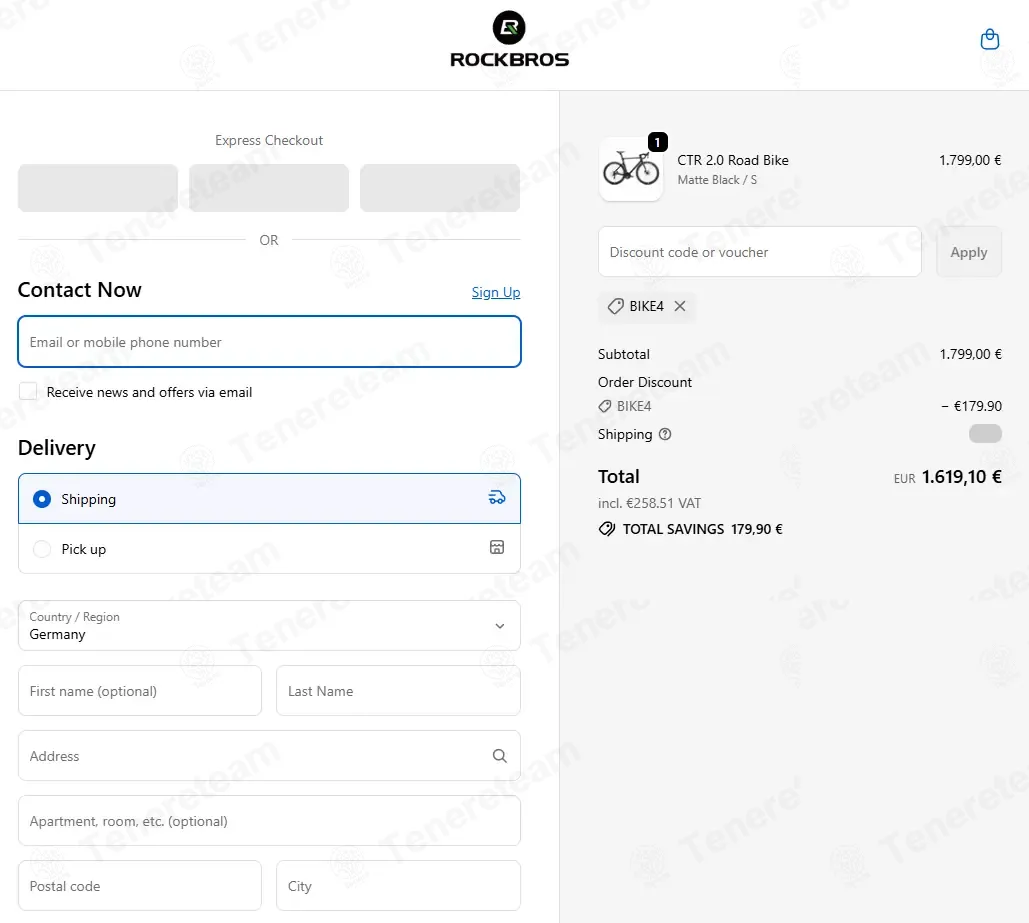Click the Contact Now heading
The height and width of the screenshot is (923, 1029).
pos(79,290)
